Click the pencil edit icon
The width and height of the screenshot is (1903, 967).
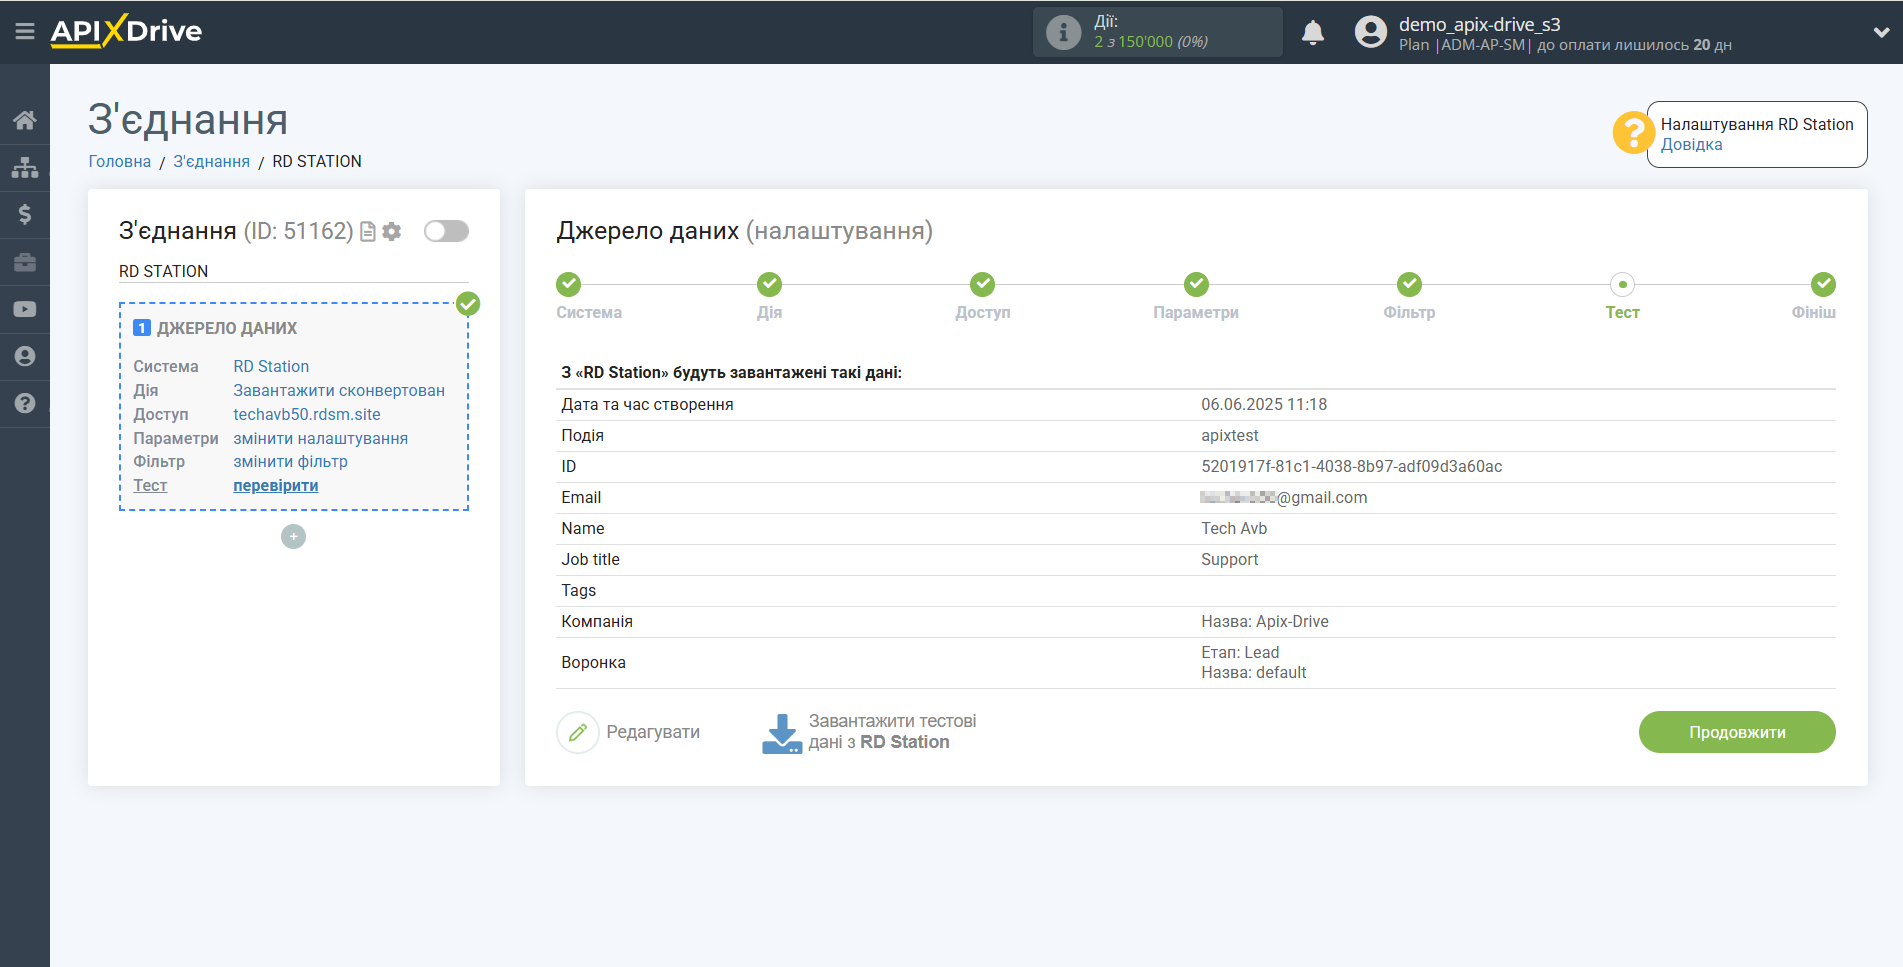(x=578, y=732)
